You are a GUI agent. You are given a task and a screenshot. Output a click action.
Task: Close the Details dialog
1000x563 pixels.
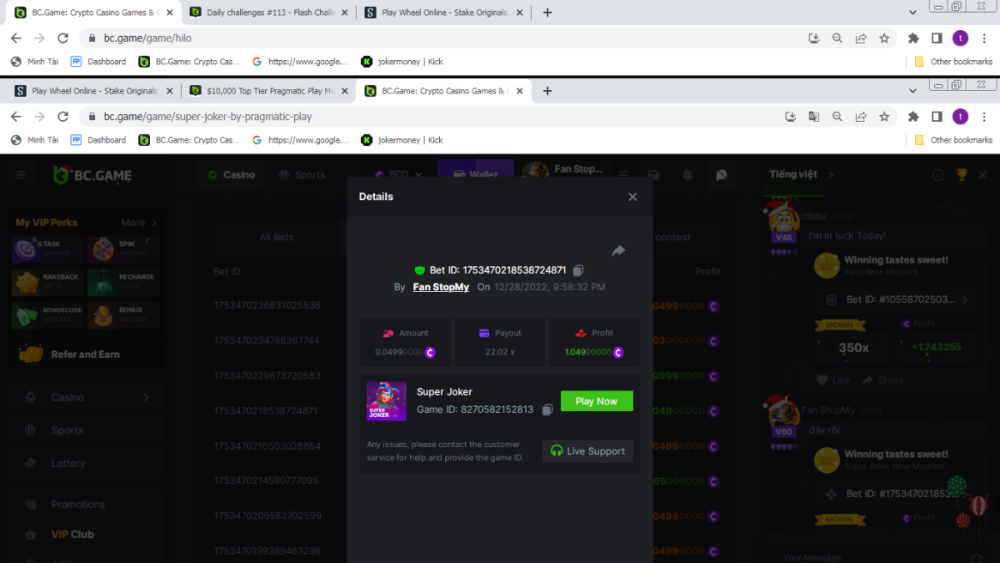[632, 197]
